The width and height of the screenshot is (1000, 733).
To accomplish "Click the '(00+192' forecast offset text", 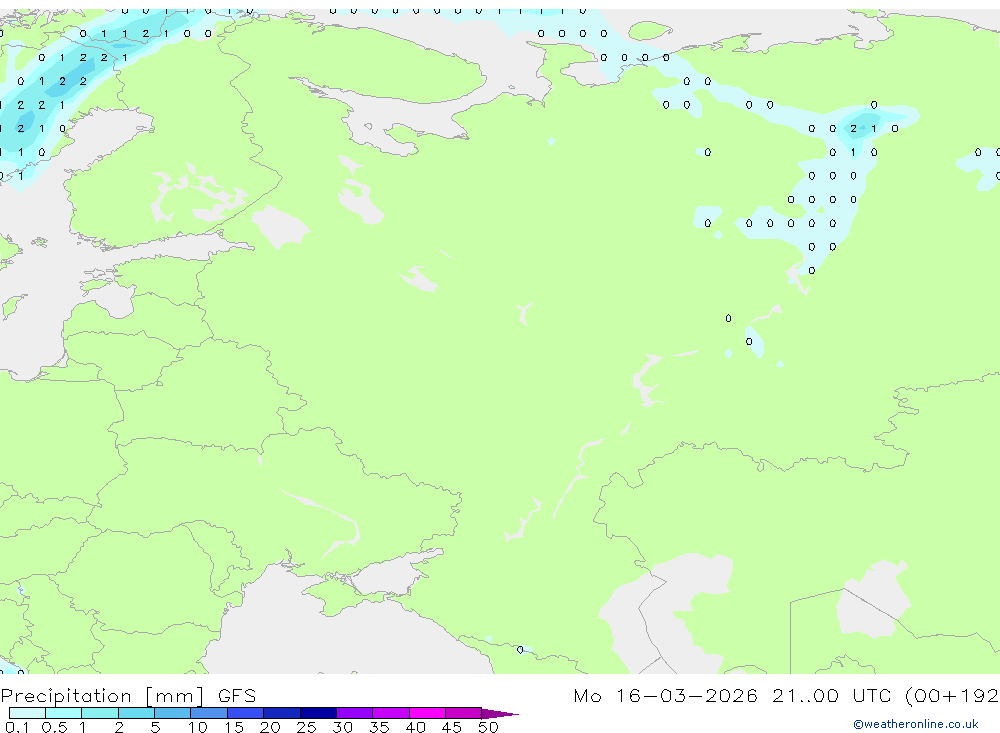I will 952,696.
